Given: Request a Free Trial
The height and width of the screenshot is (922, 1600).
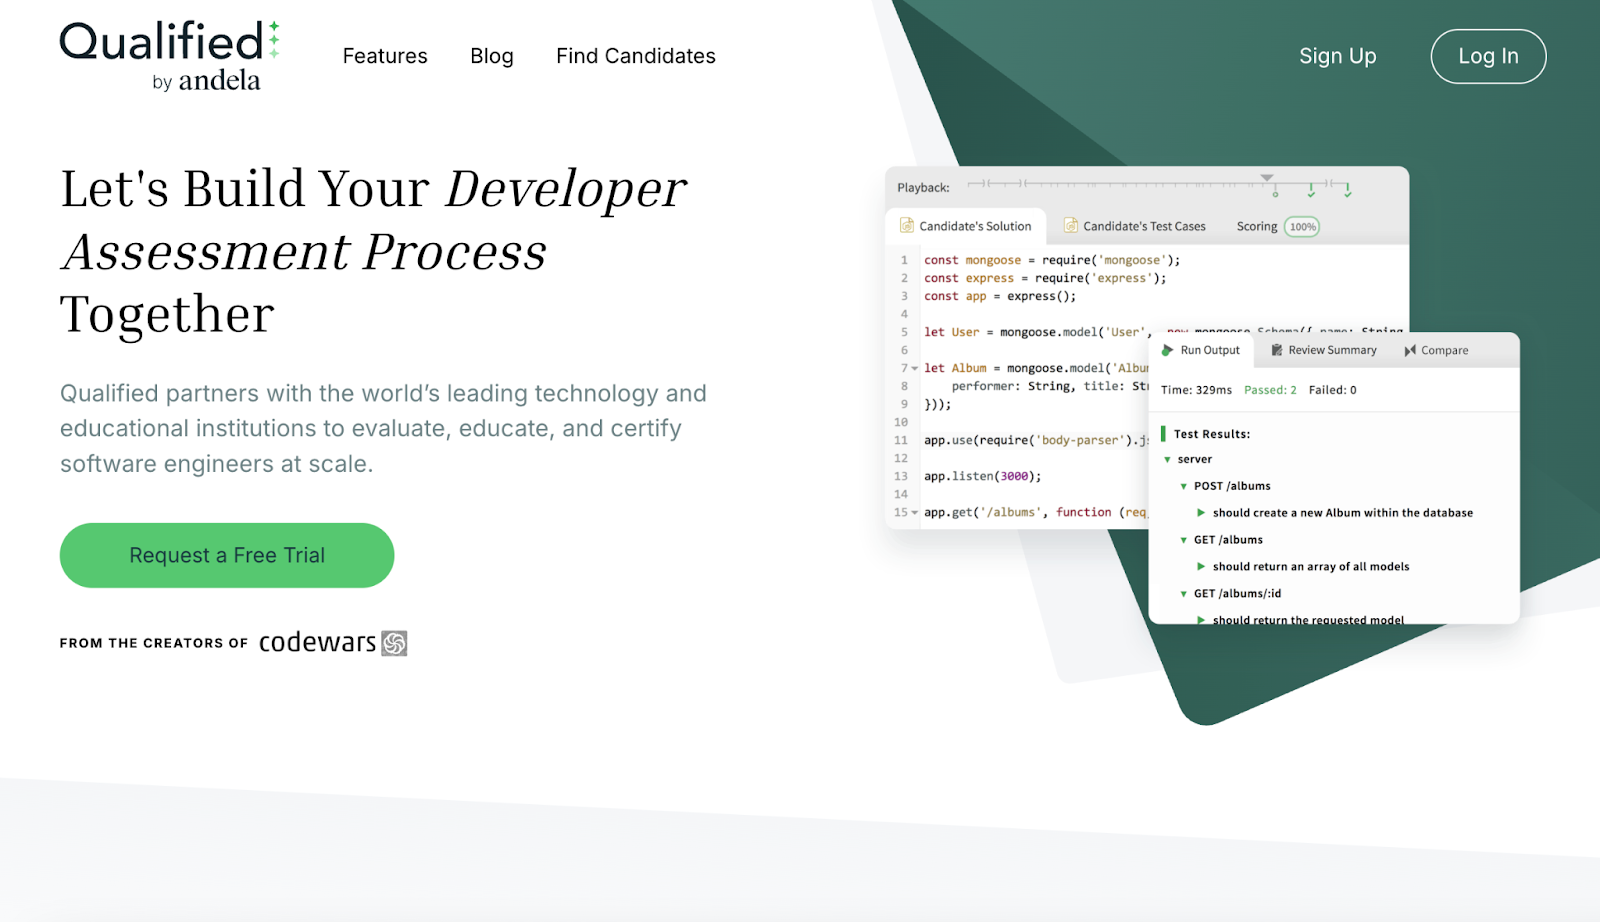Looking at the screenshot, I should [227, 555].
